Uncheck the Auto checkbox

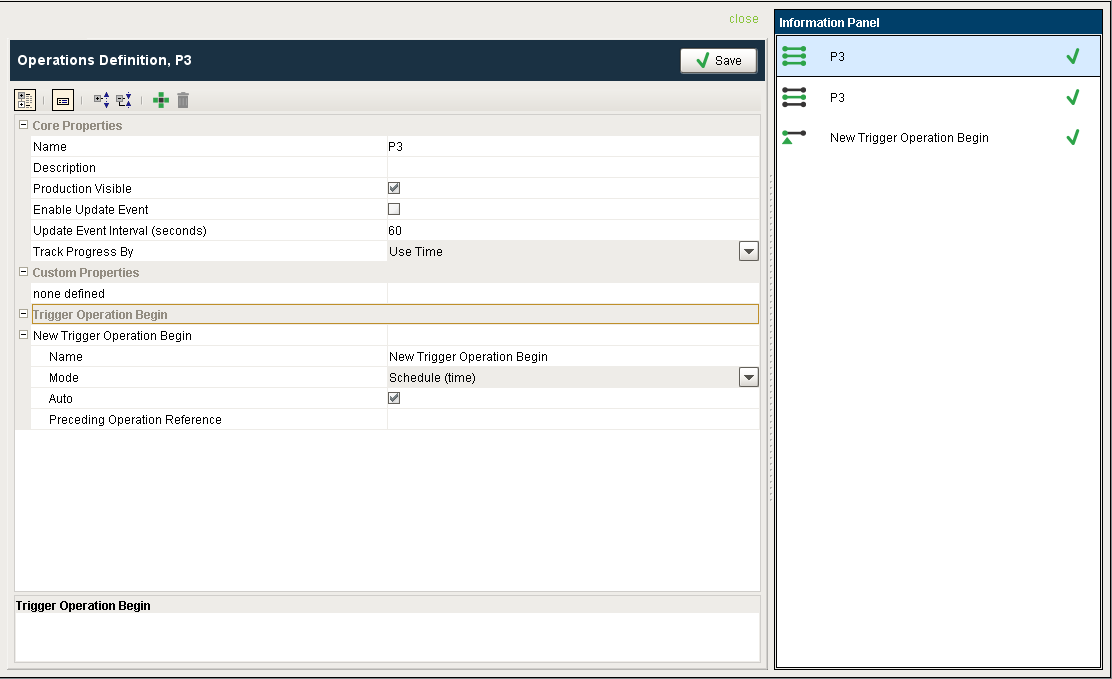394,398
